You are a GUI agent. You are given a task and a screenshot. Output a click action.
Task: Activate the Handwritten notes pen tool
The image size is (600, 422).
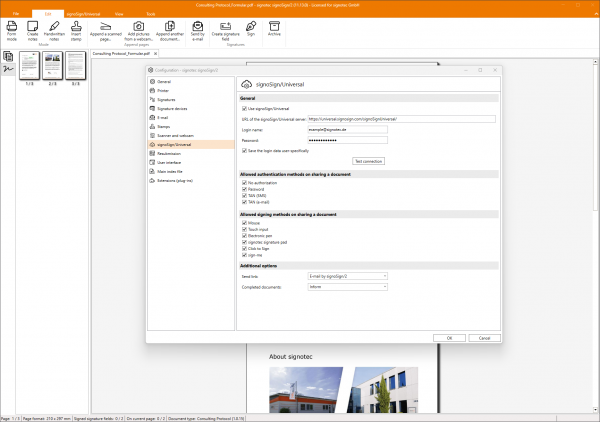pyautogui.click(x=54, y=26)
